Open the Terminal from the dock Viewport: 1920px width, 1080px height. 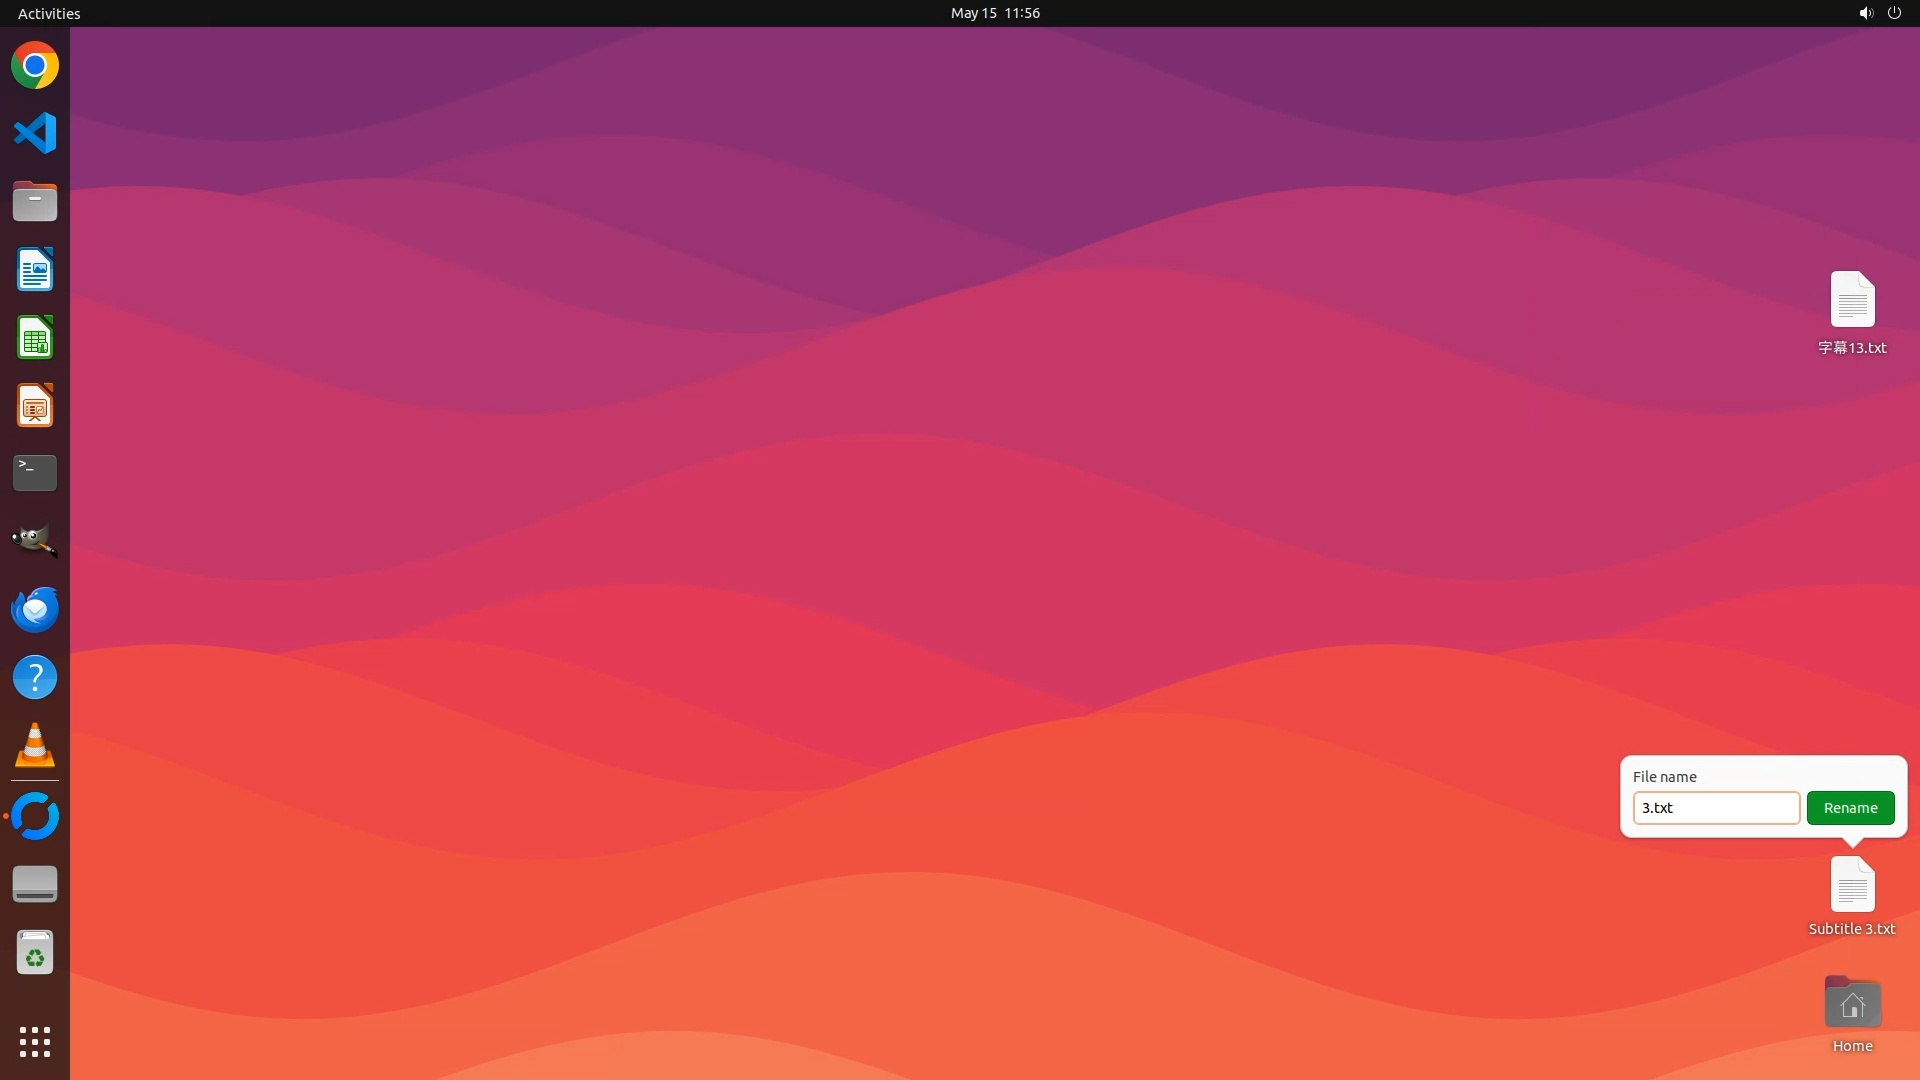point(35,473)
